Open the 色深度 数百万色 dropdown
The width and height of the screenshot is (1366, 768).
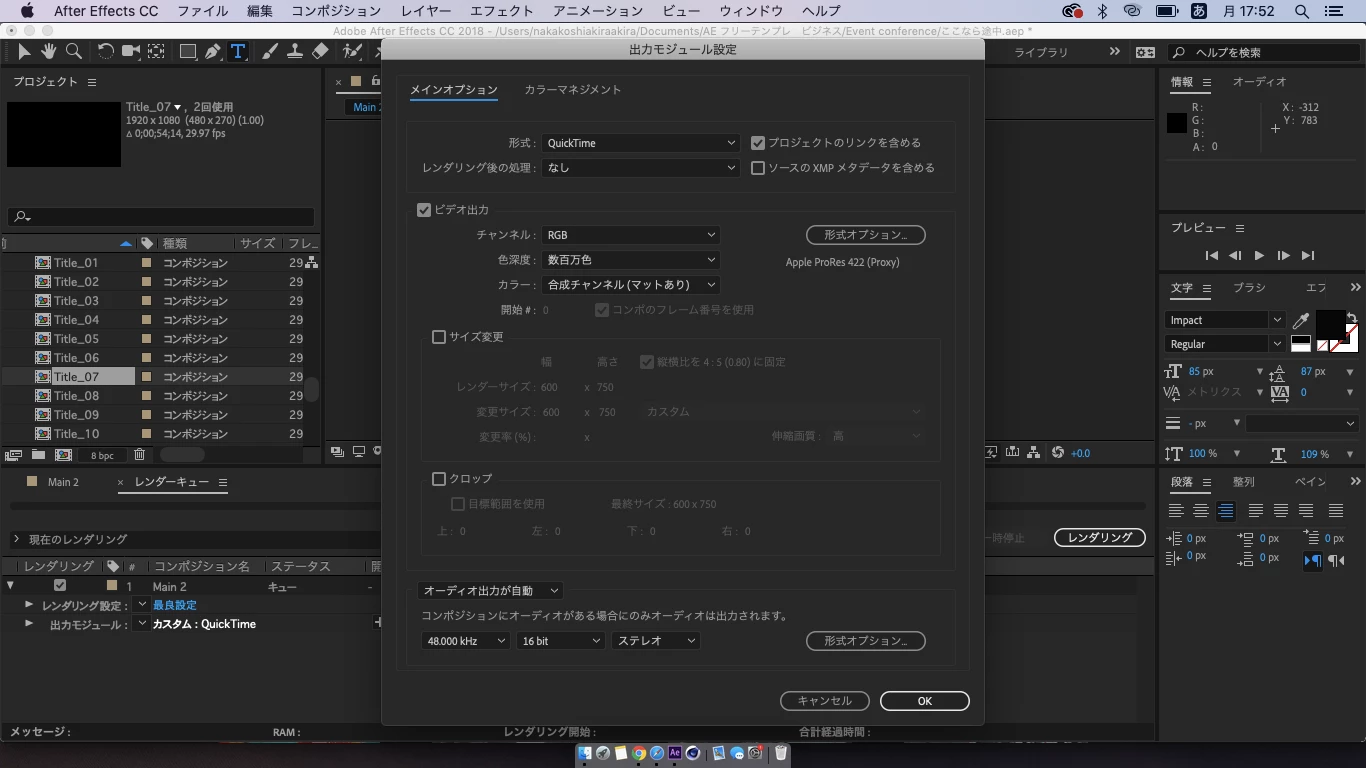pos(631,260)
